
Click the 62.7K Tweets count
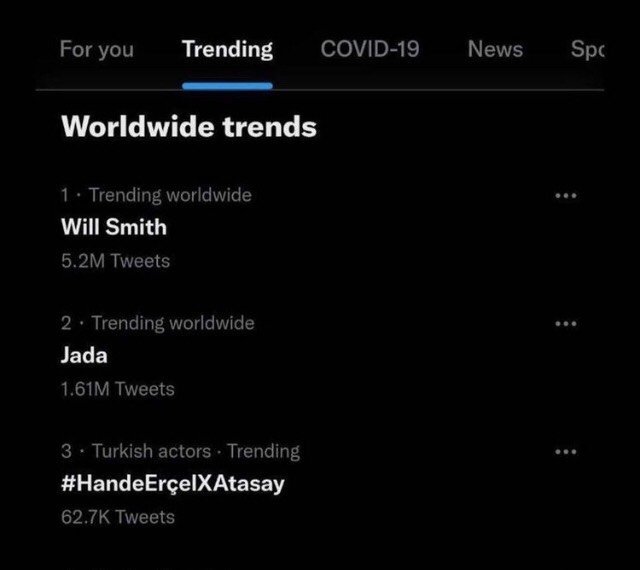tap(118, 517)
